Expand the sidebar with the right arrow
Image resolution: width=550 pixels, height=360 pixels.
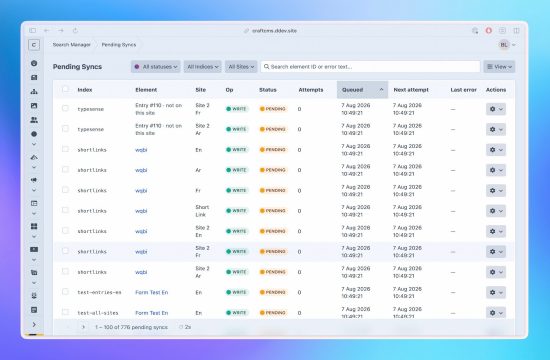(34, 325)
